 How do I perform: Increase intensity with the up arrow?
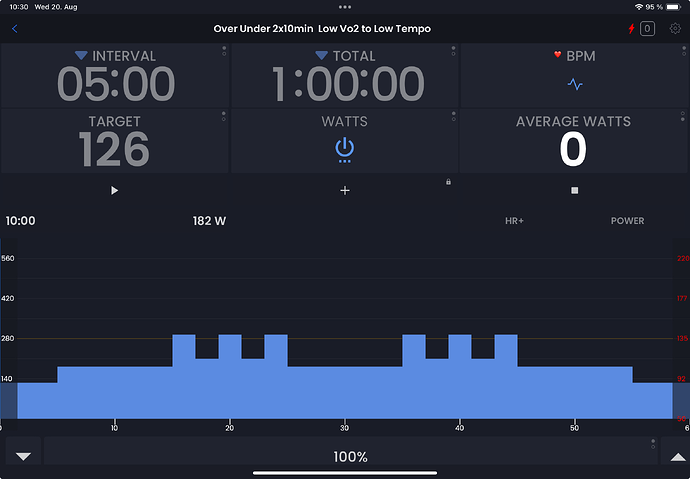point(678,457)
